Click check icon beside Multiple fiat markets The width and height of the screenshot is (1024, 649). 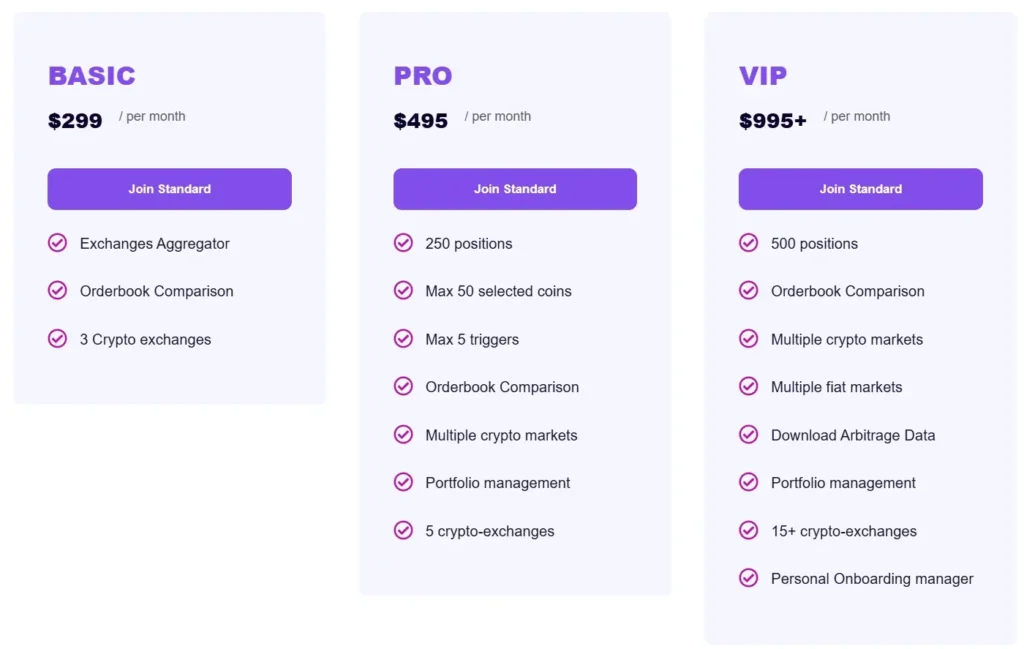click(748, 387)
